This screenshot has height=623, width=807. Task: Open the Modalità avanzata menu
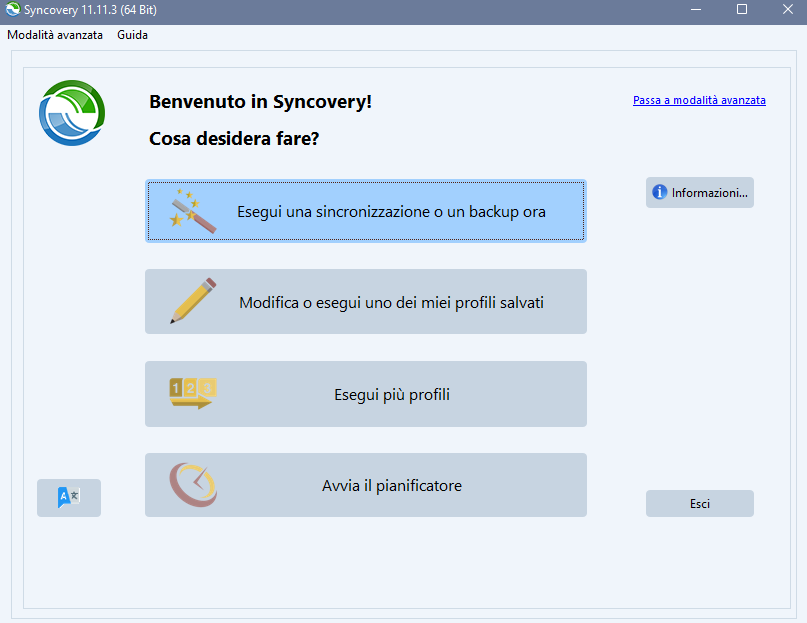[x=55, y=35]
